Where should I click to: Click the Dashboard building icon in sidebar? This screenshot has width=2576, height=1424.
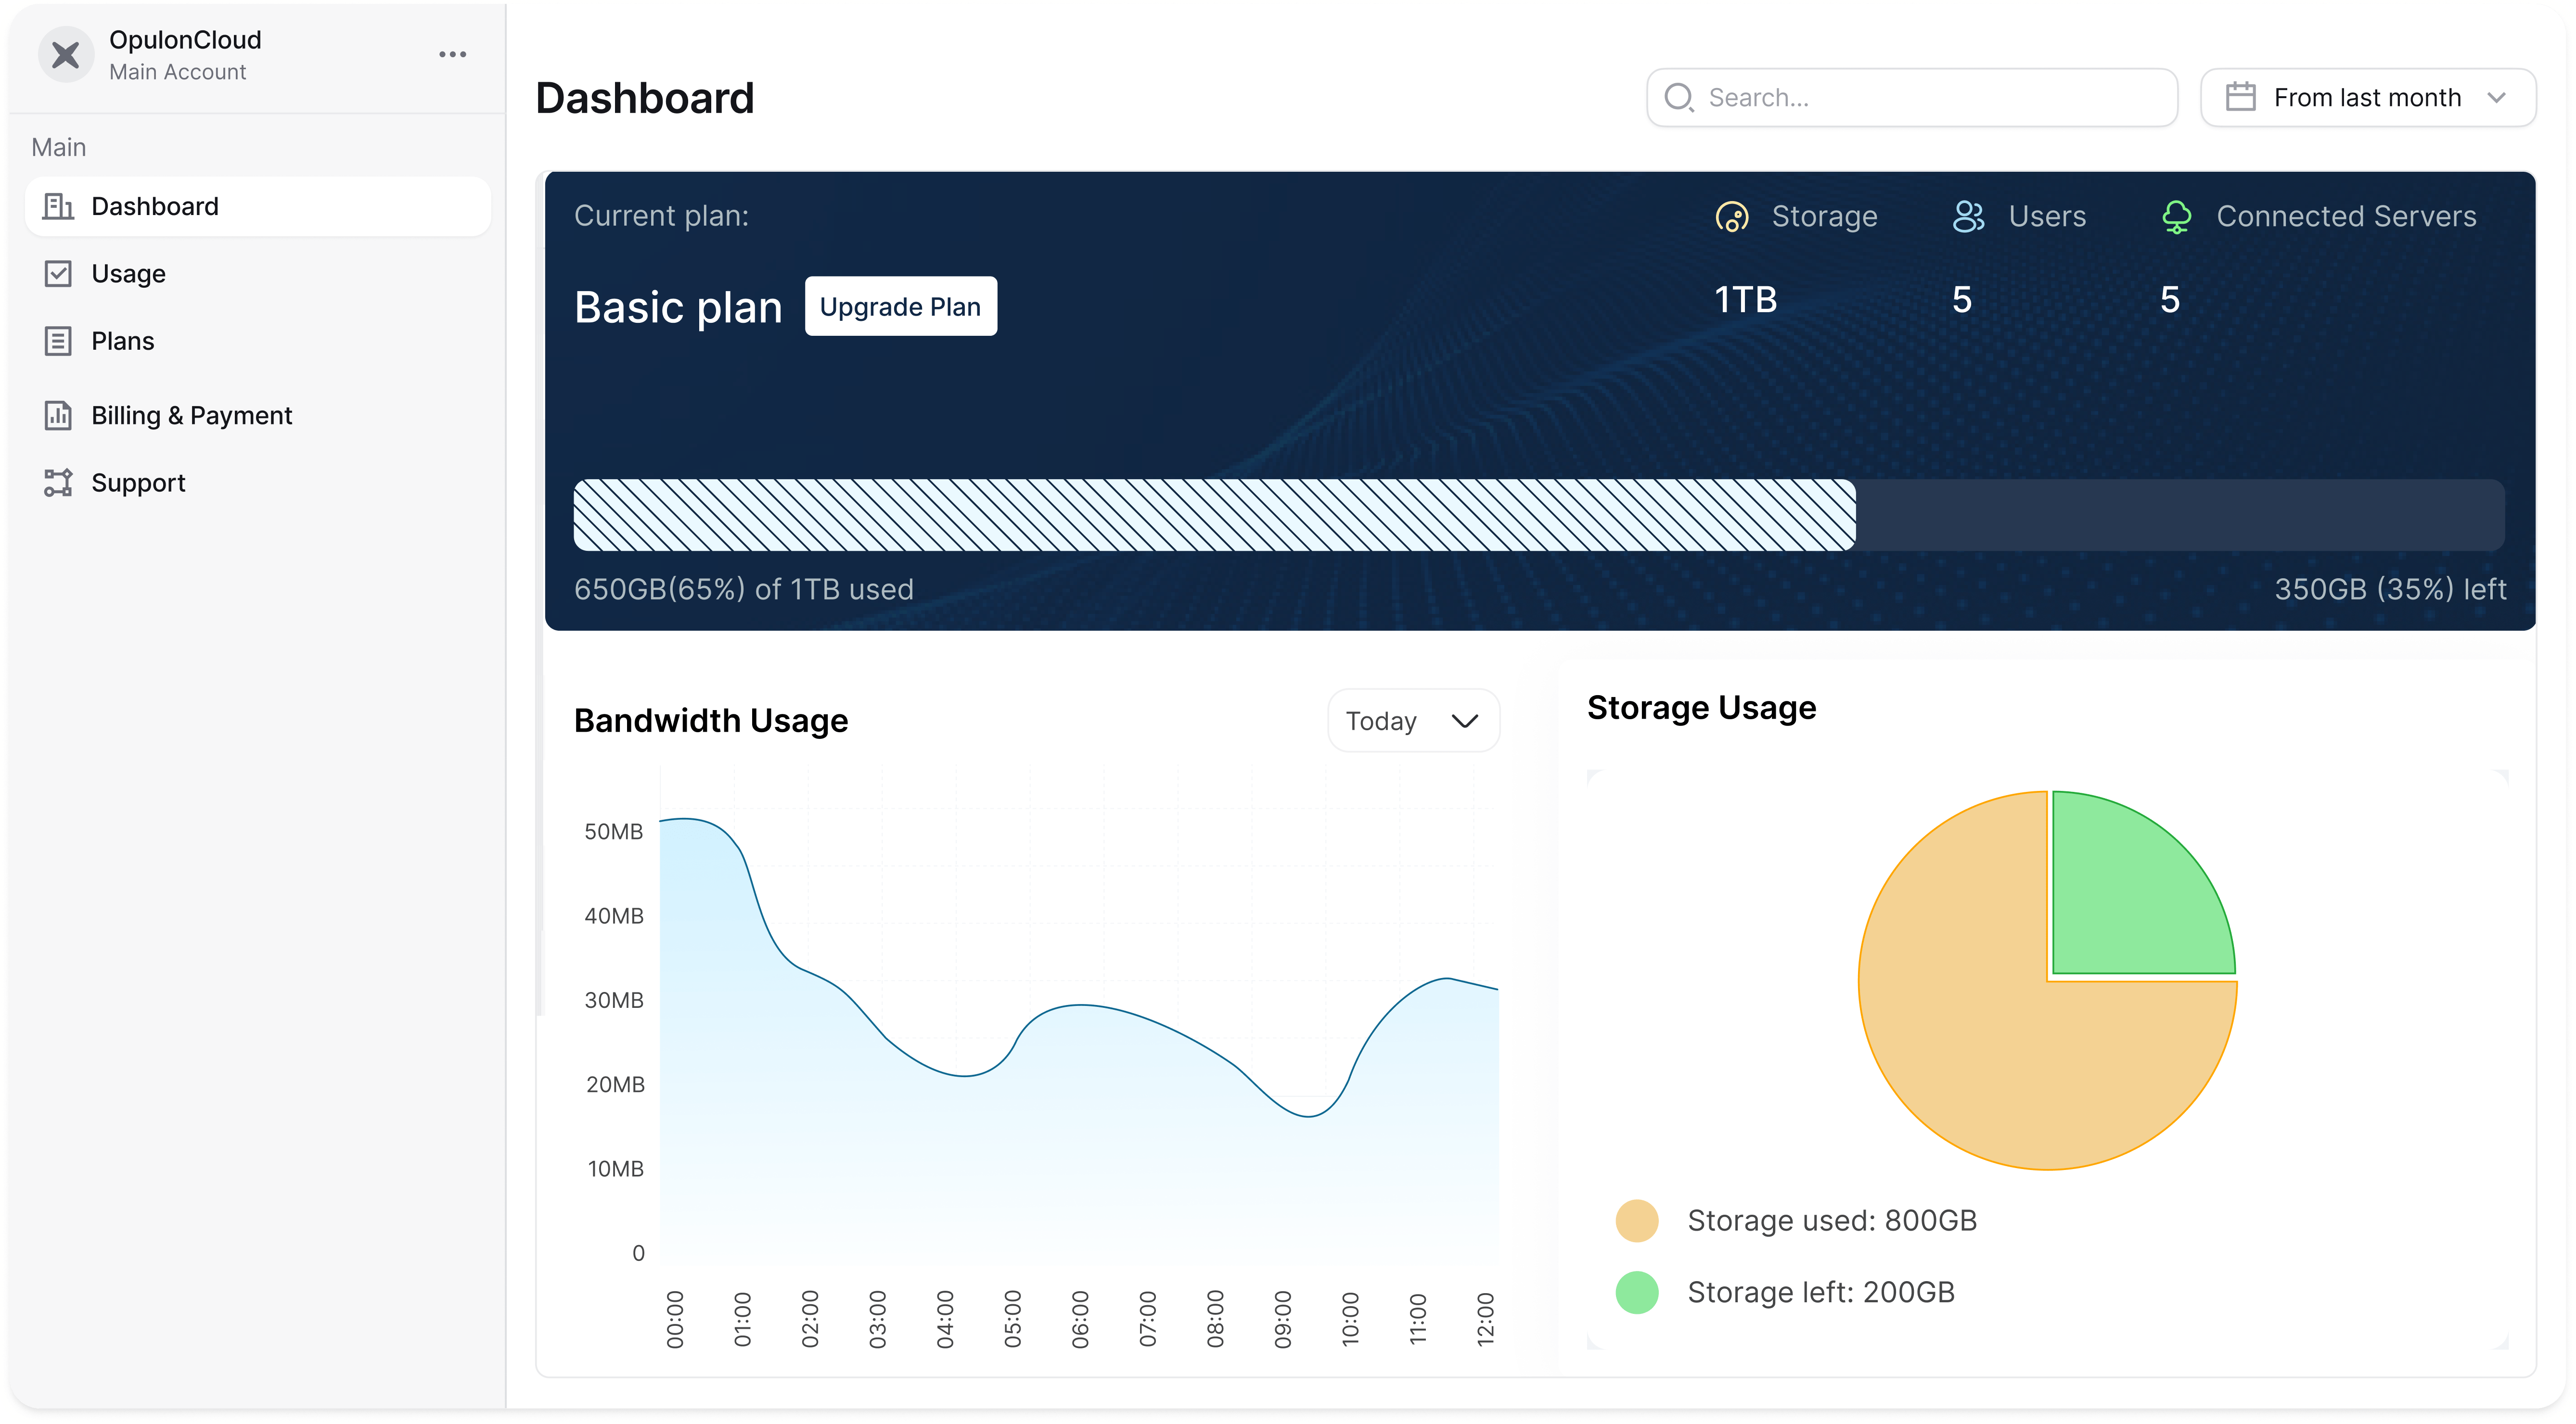(x=58, y=206)
